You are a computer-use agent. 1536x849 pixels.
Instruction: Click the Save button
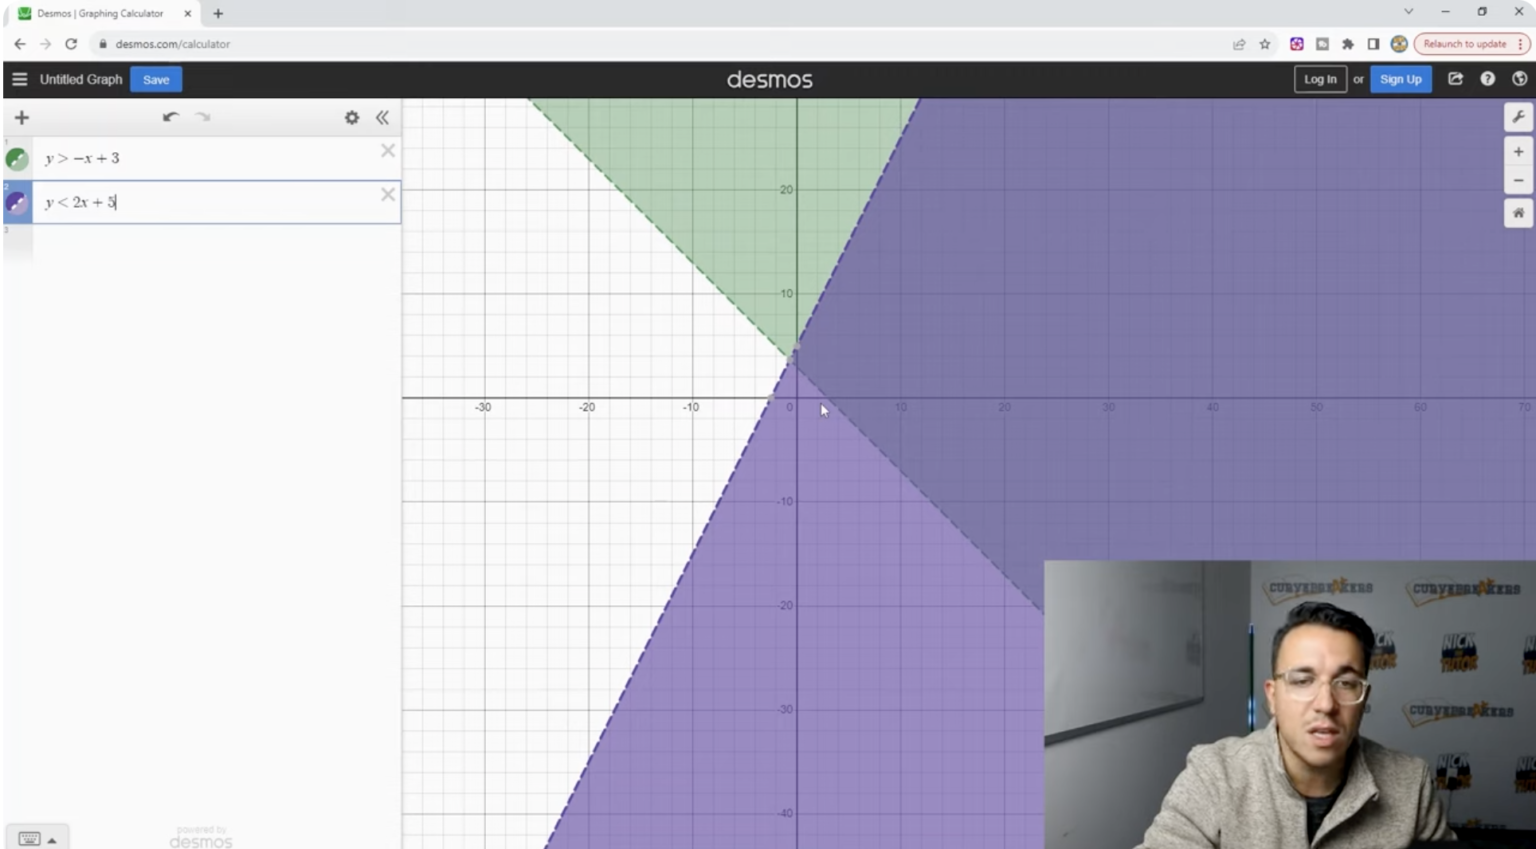tap(156, 79)
